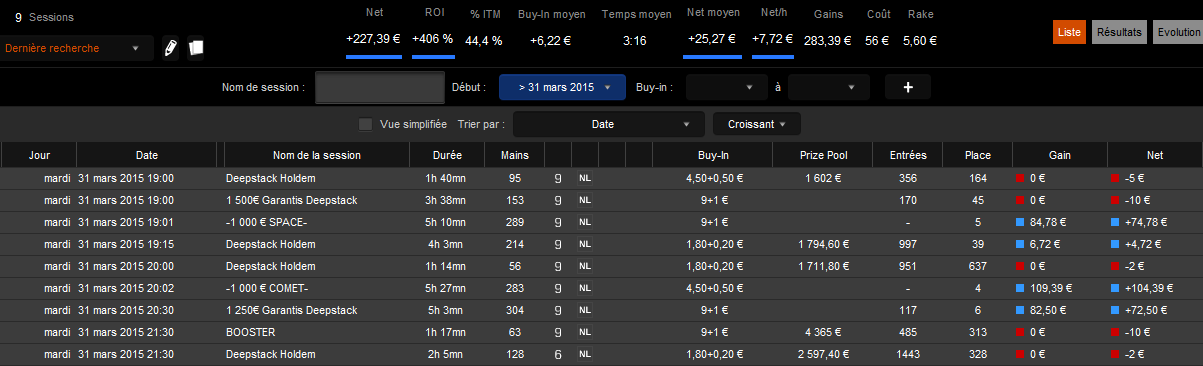The image size is (1203, 366).
Task: Click the 9-seat icon in first row
Action: [558, 178]
